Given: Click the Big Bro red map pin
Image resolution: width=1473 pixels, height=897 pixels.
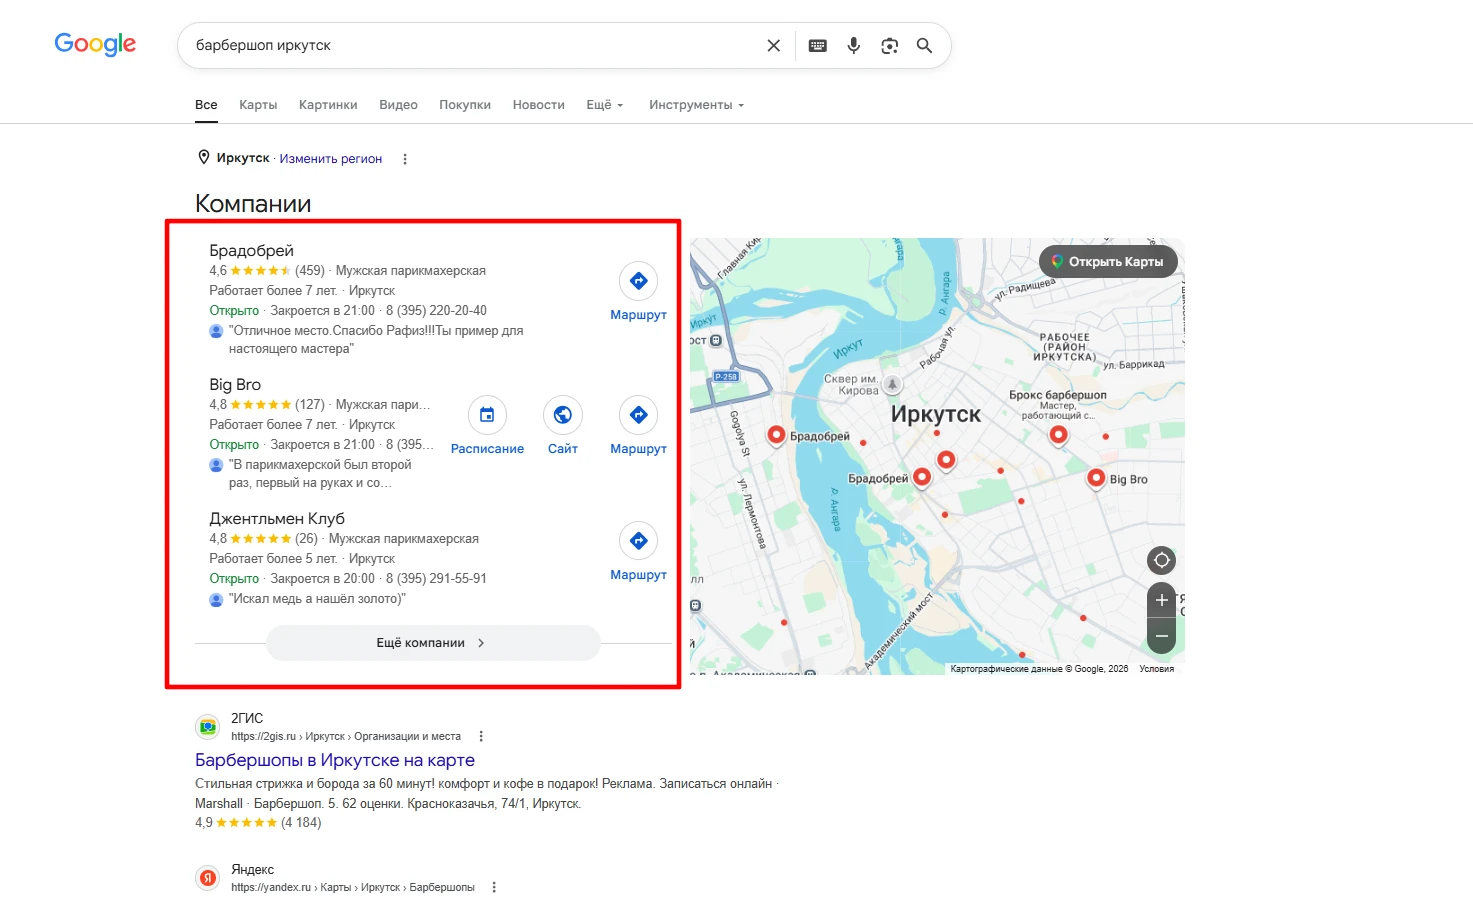Looking at the screenshot, I should [1096, 478].
